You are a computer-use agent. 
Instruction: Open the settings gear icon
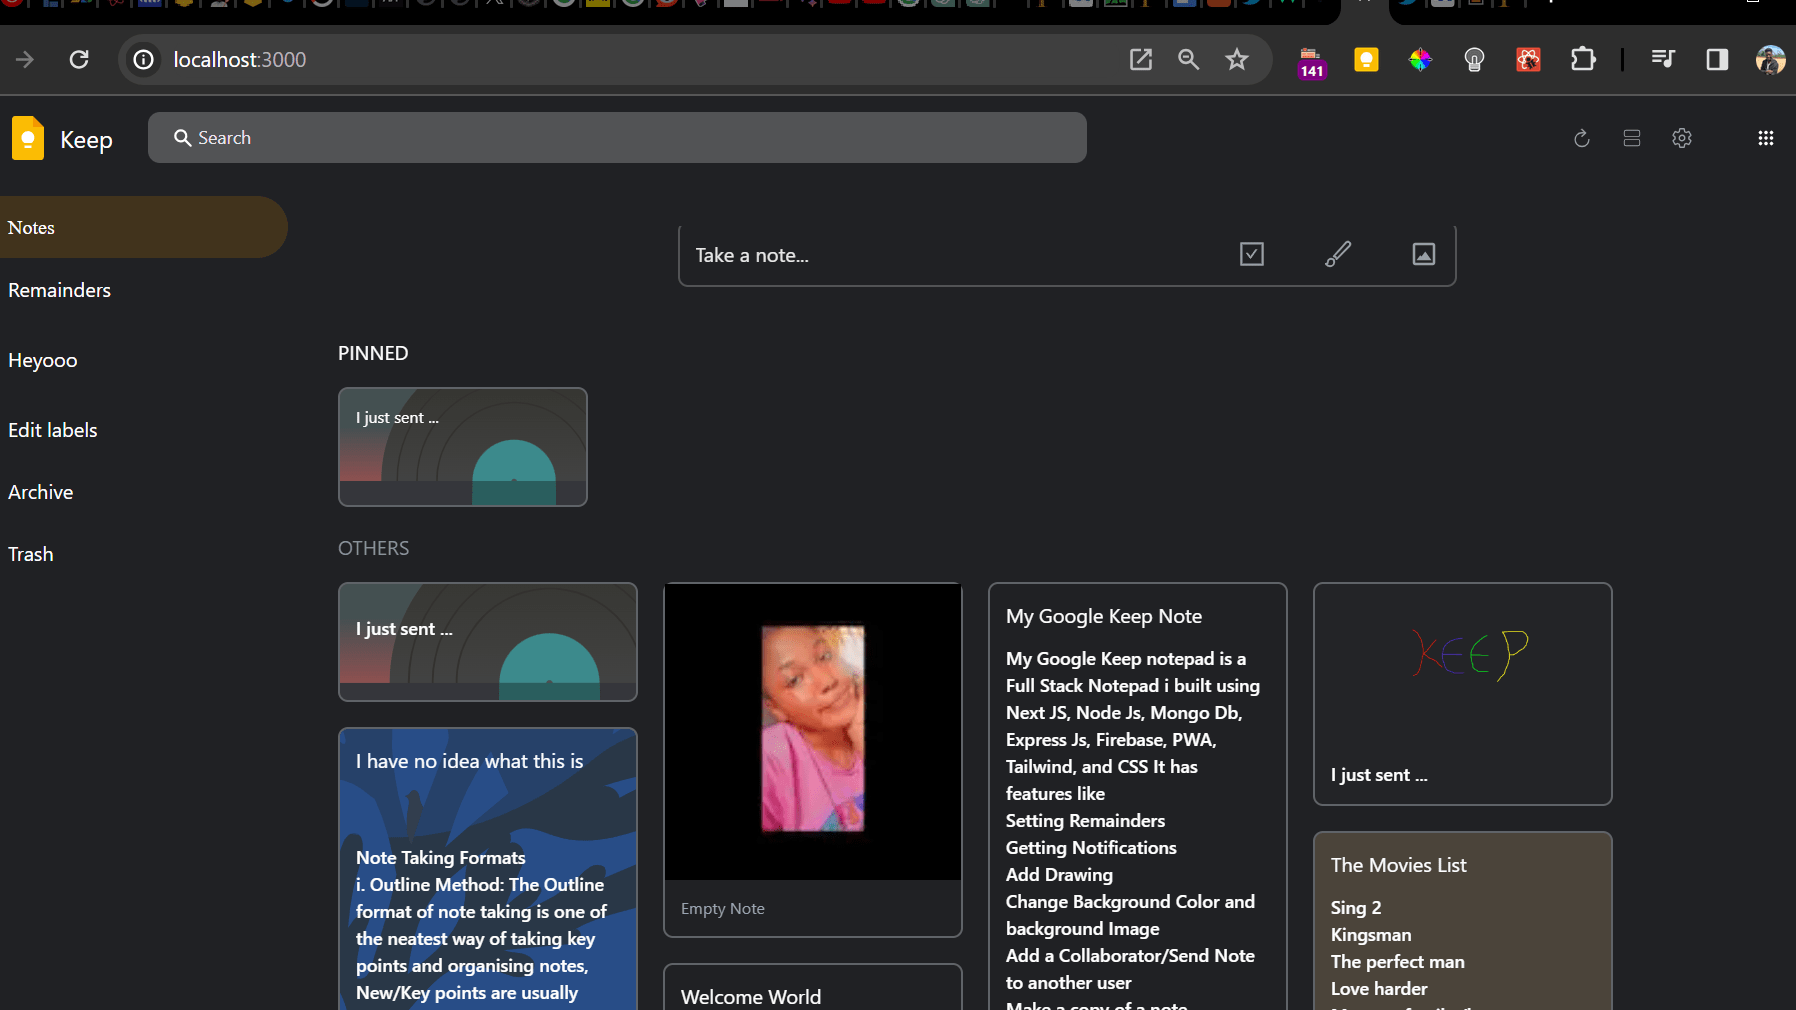coord(1682,138)
